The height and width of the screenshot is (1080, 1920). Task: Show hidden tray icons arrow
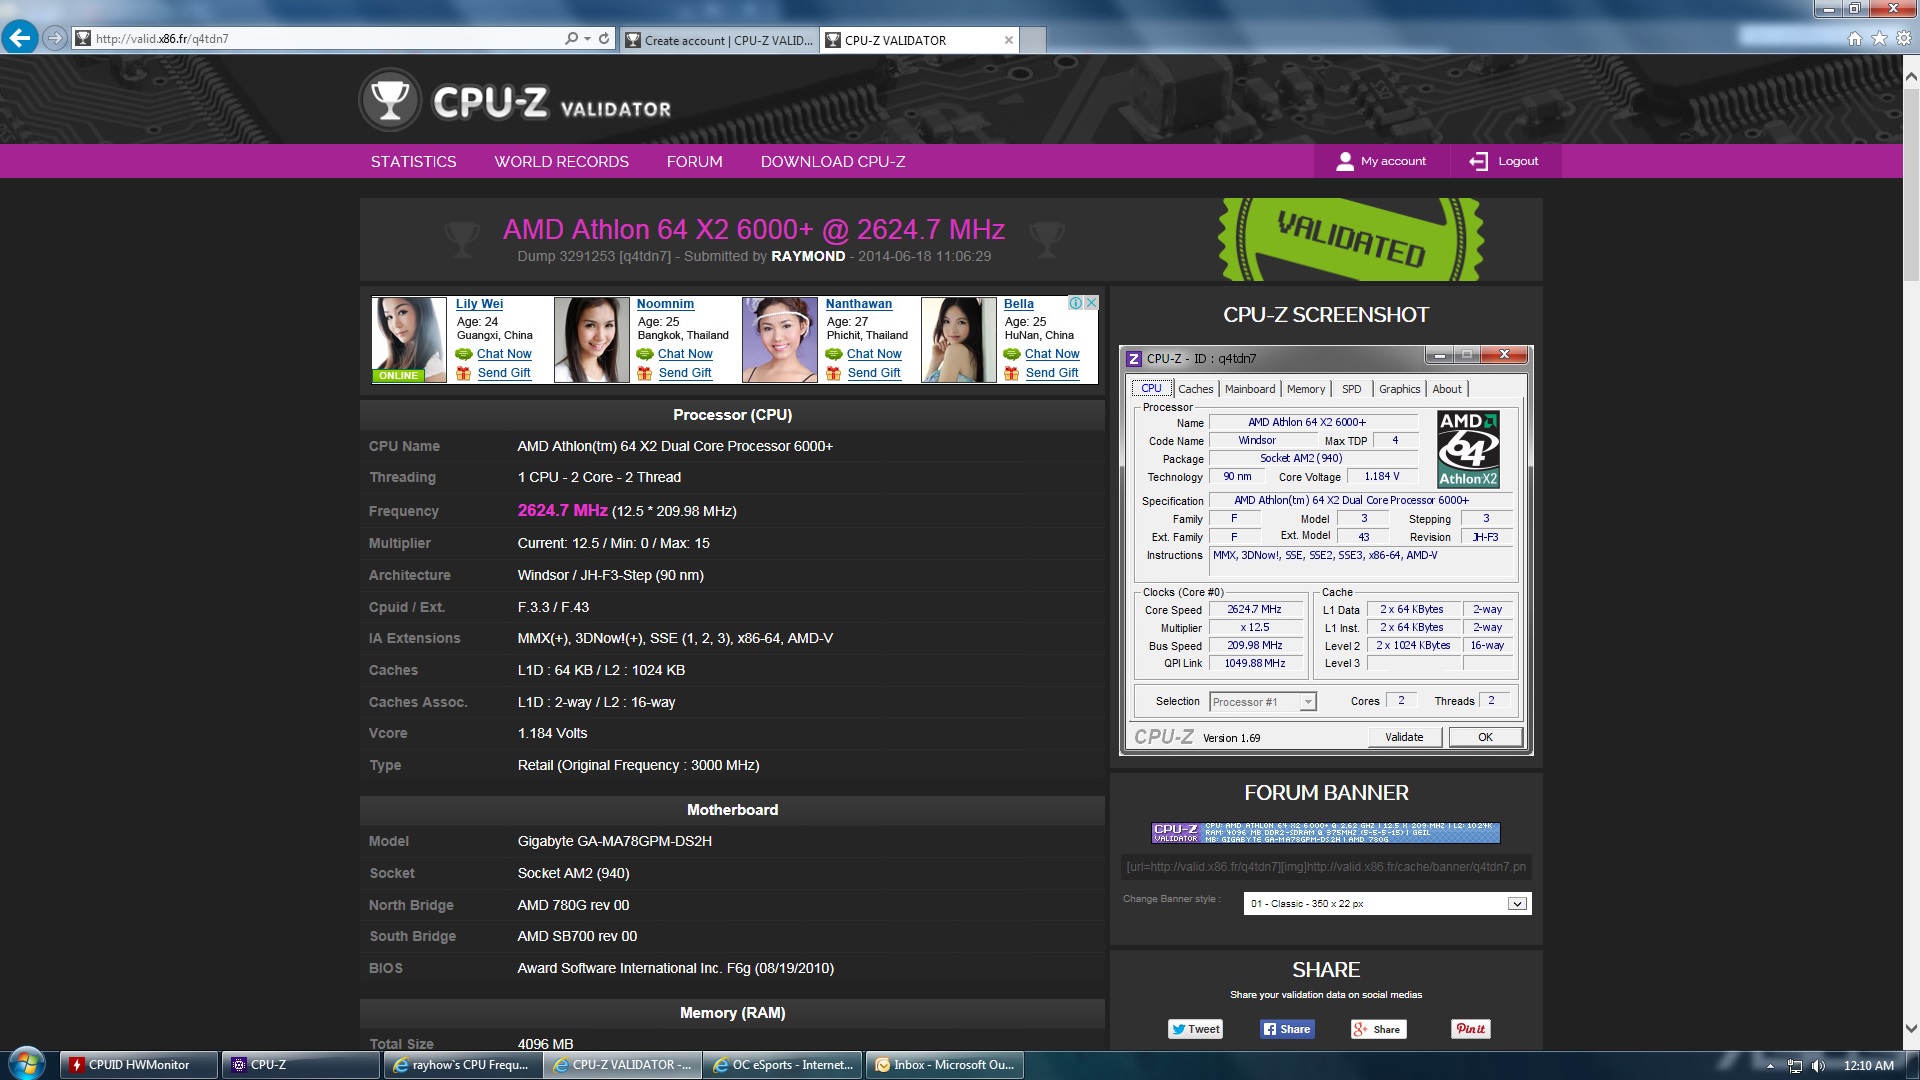(1770, 1066)
